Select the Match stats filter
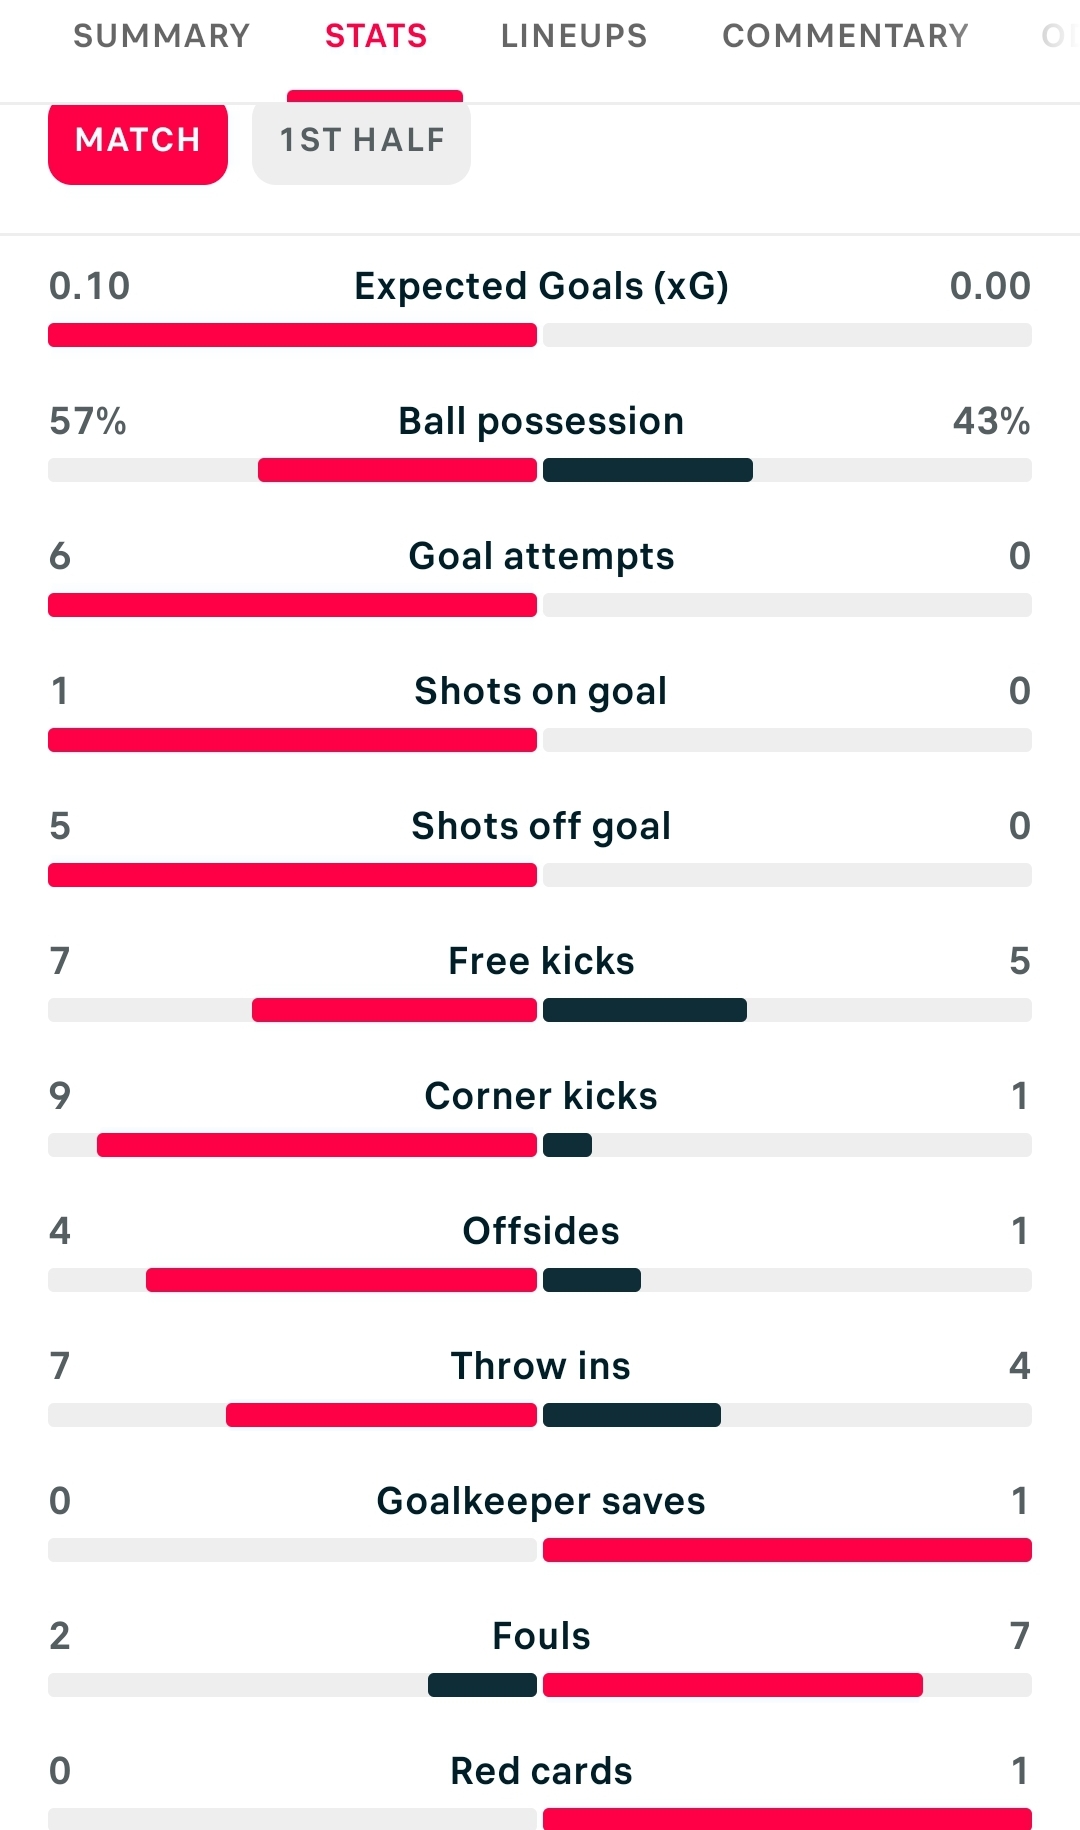 (x=138, y=140)
